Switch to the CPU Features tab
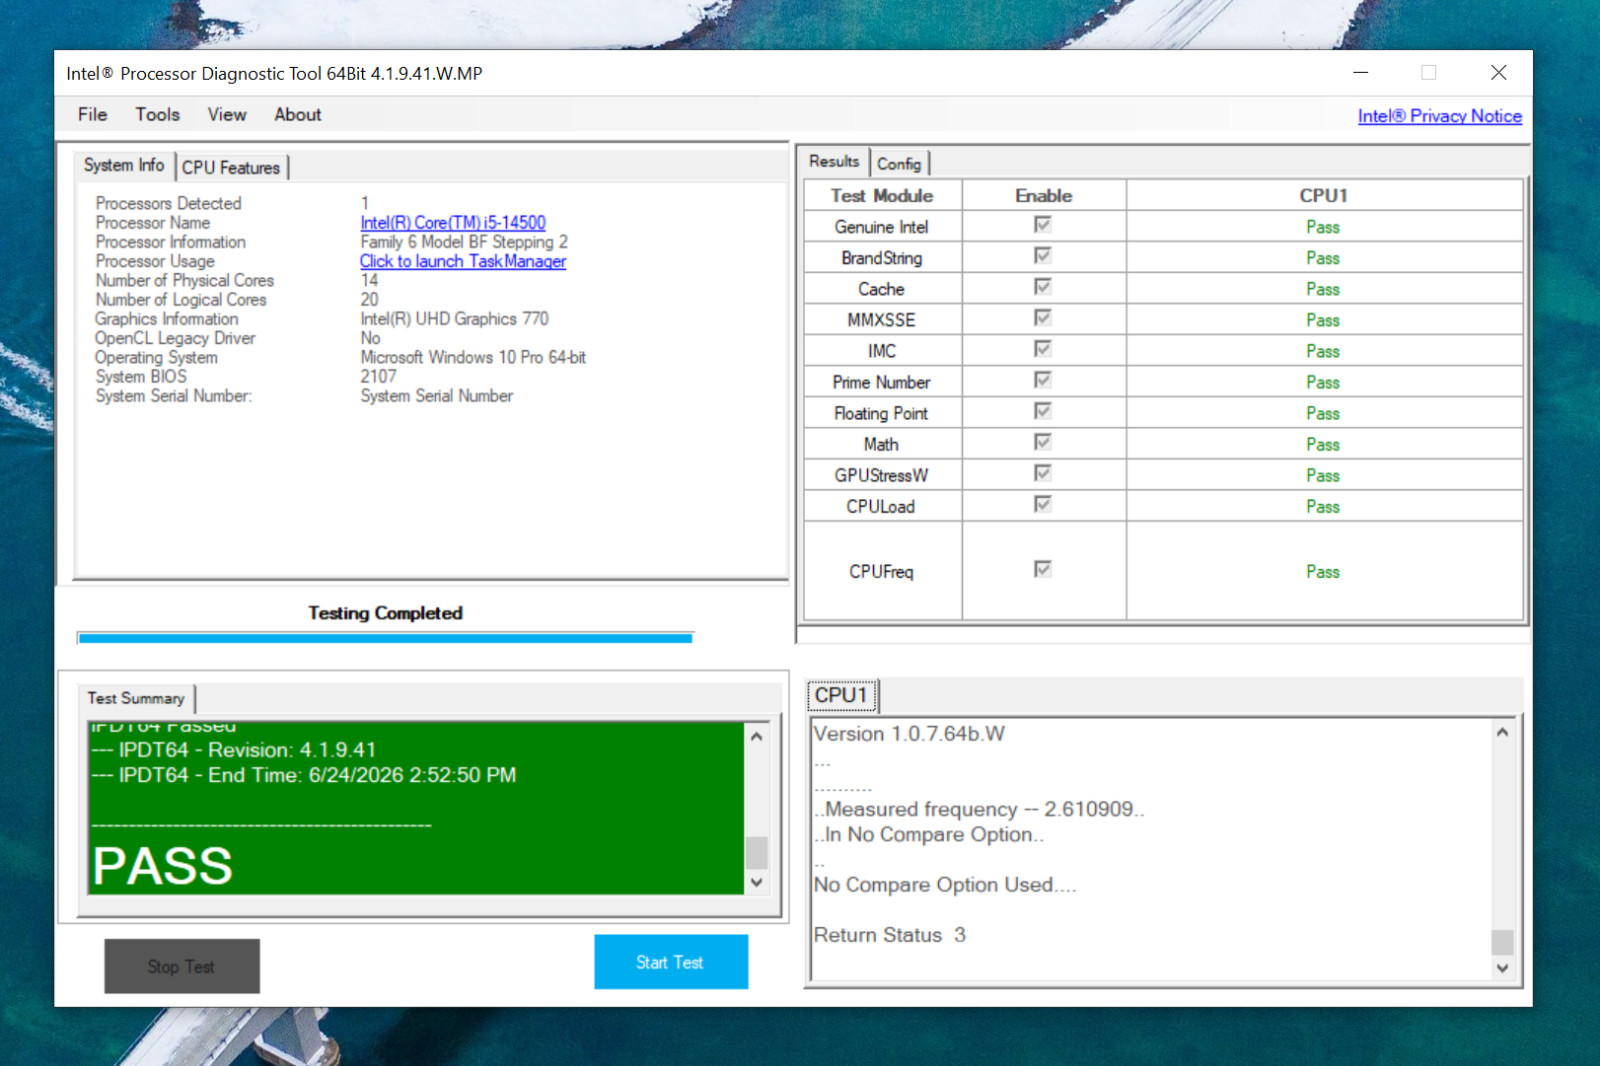Screen dimensions: 1600x1066 click(x=231, y=167)
